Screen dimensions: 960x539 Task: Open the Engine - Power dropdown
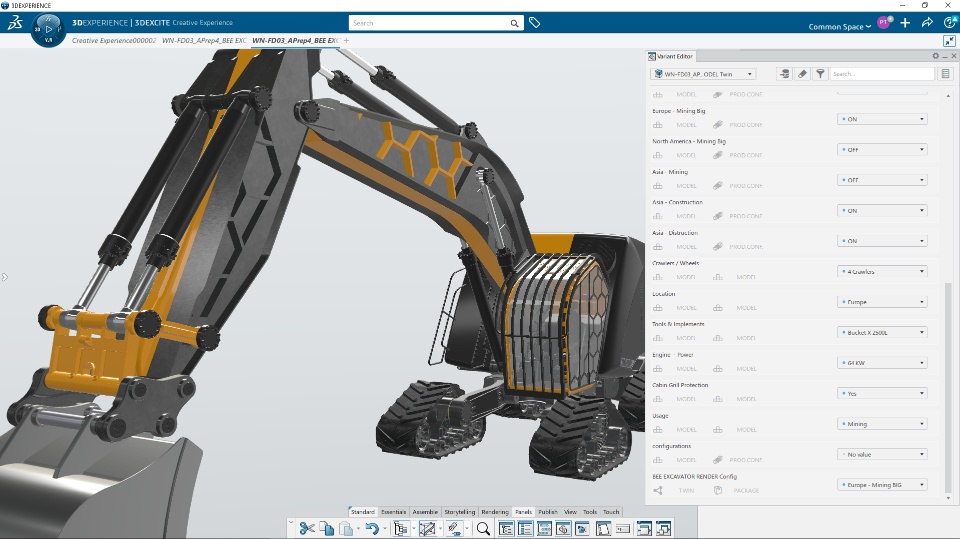pyautogui.click(x=882, y=363)
